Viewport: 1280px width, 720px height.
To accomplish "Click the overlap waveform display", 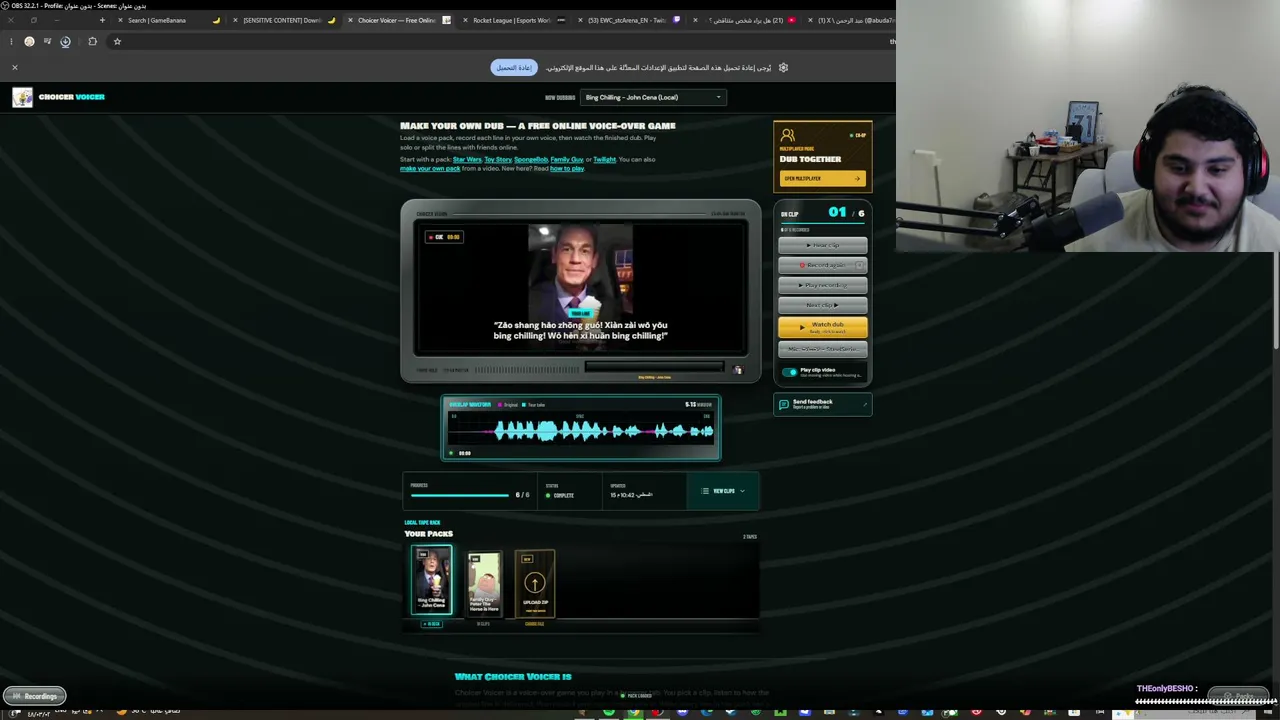I will coord(581,430).
